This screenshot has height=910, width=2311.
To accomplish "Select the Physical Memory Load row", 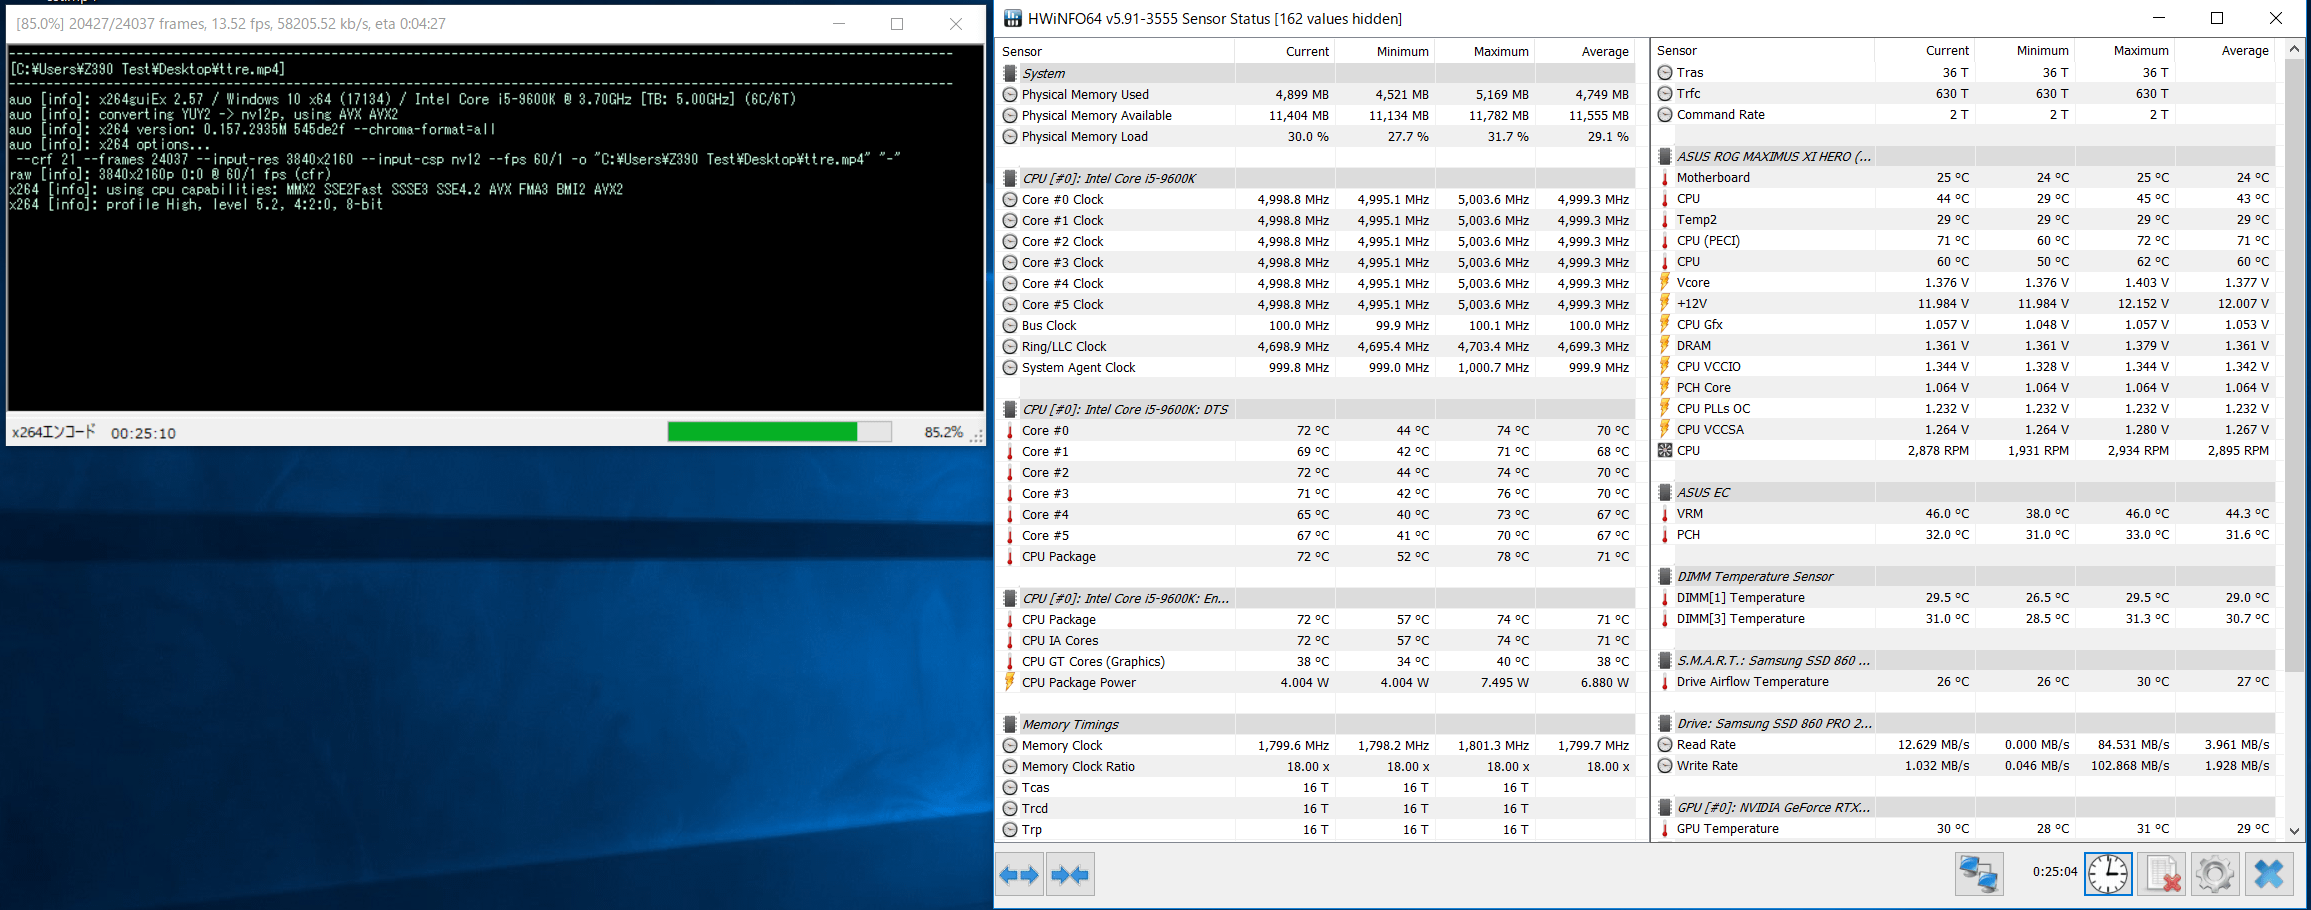I will coord(1316,137).
